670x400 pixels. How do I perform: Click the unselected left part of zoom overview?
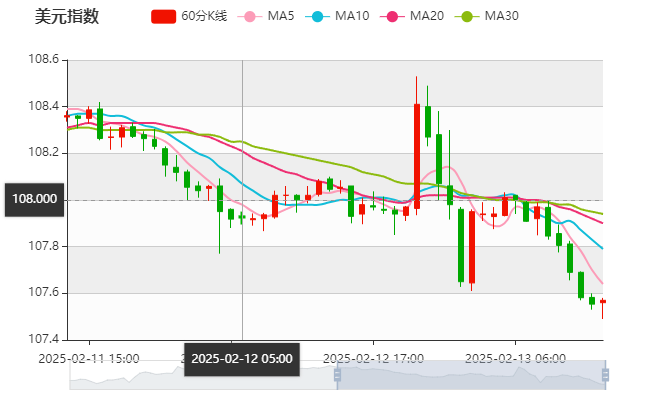coord(203,375)
